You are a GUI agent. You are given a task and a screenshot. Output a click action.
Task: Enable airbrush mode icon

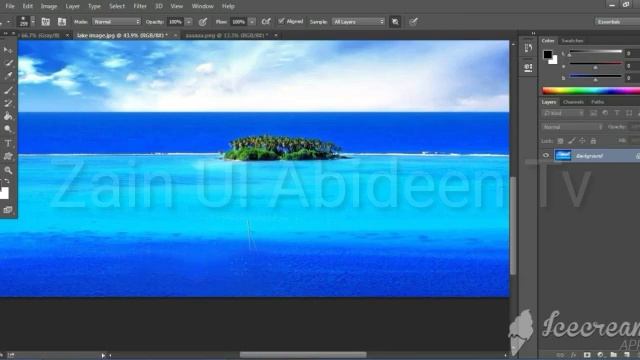[x=266, y=22]
